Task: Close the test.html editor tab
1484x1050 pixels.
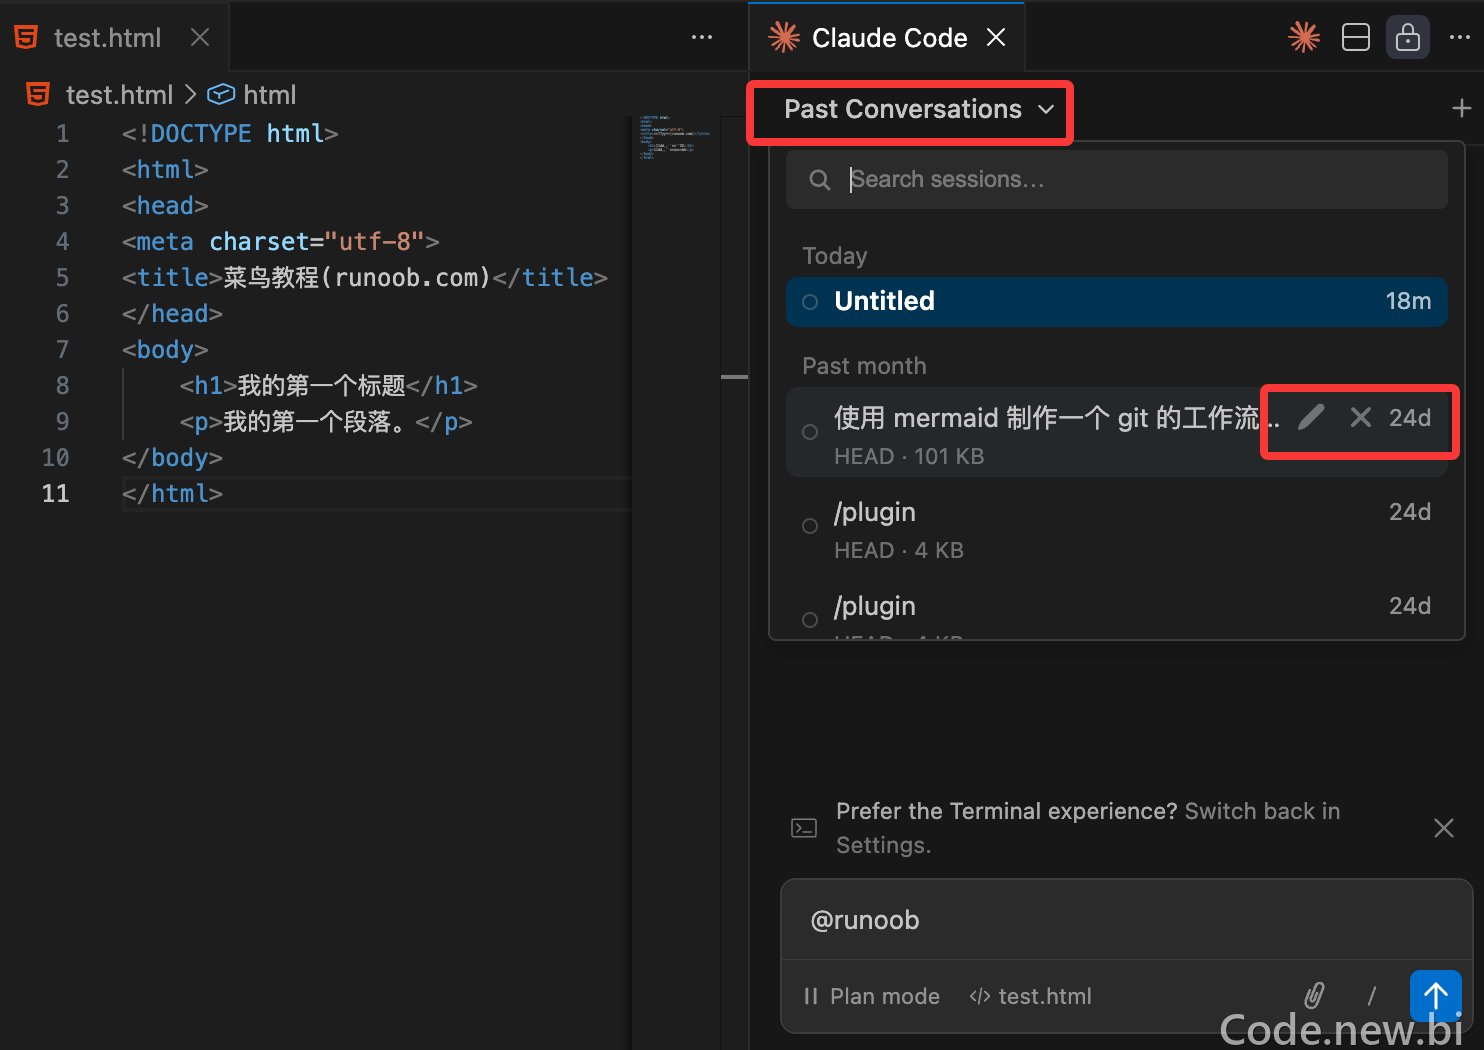Action: [x=200, y=38]
